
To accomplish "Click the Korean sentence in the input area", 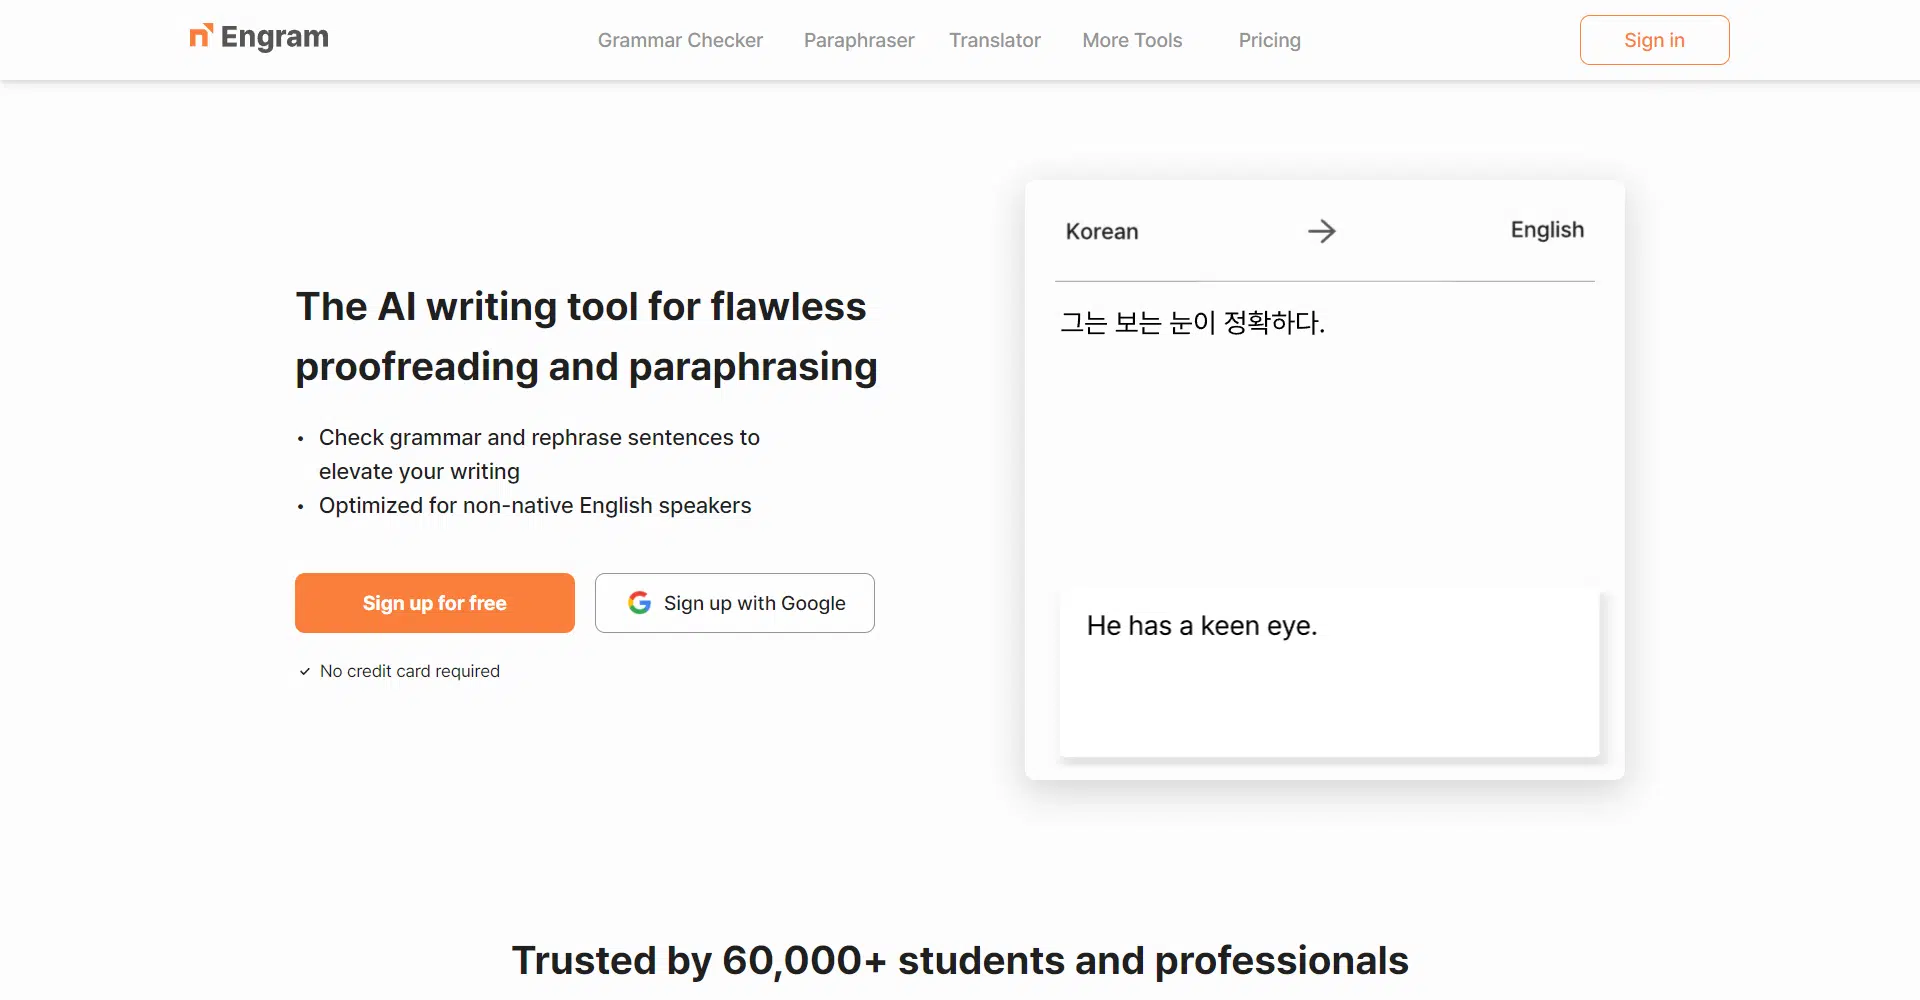I will click(1192, 323).
